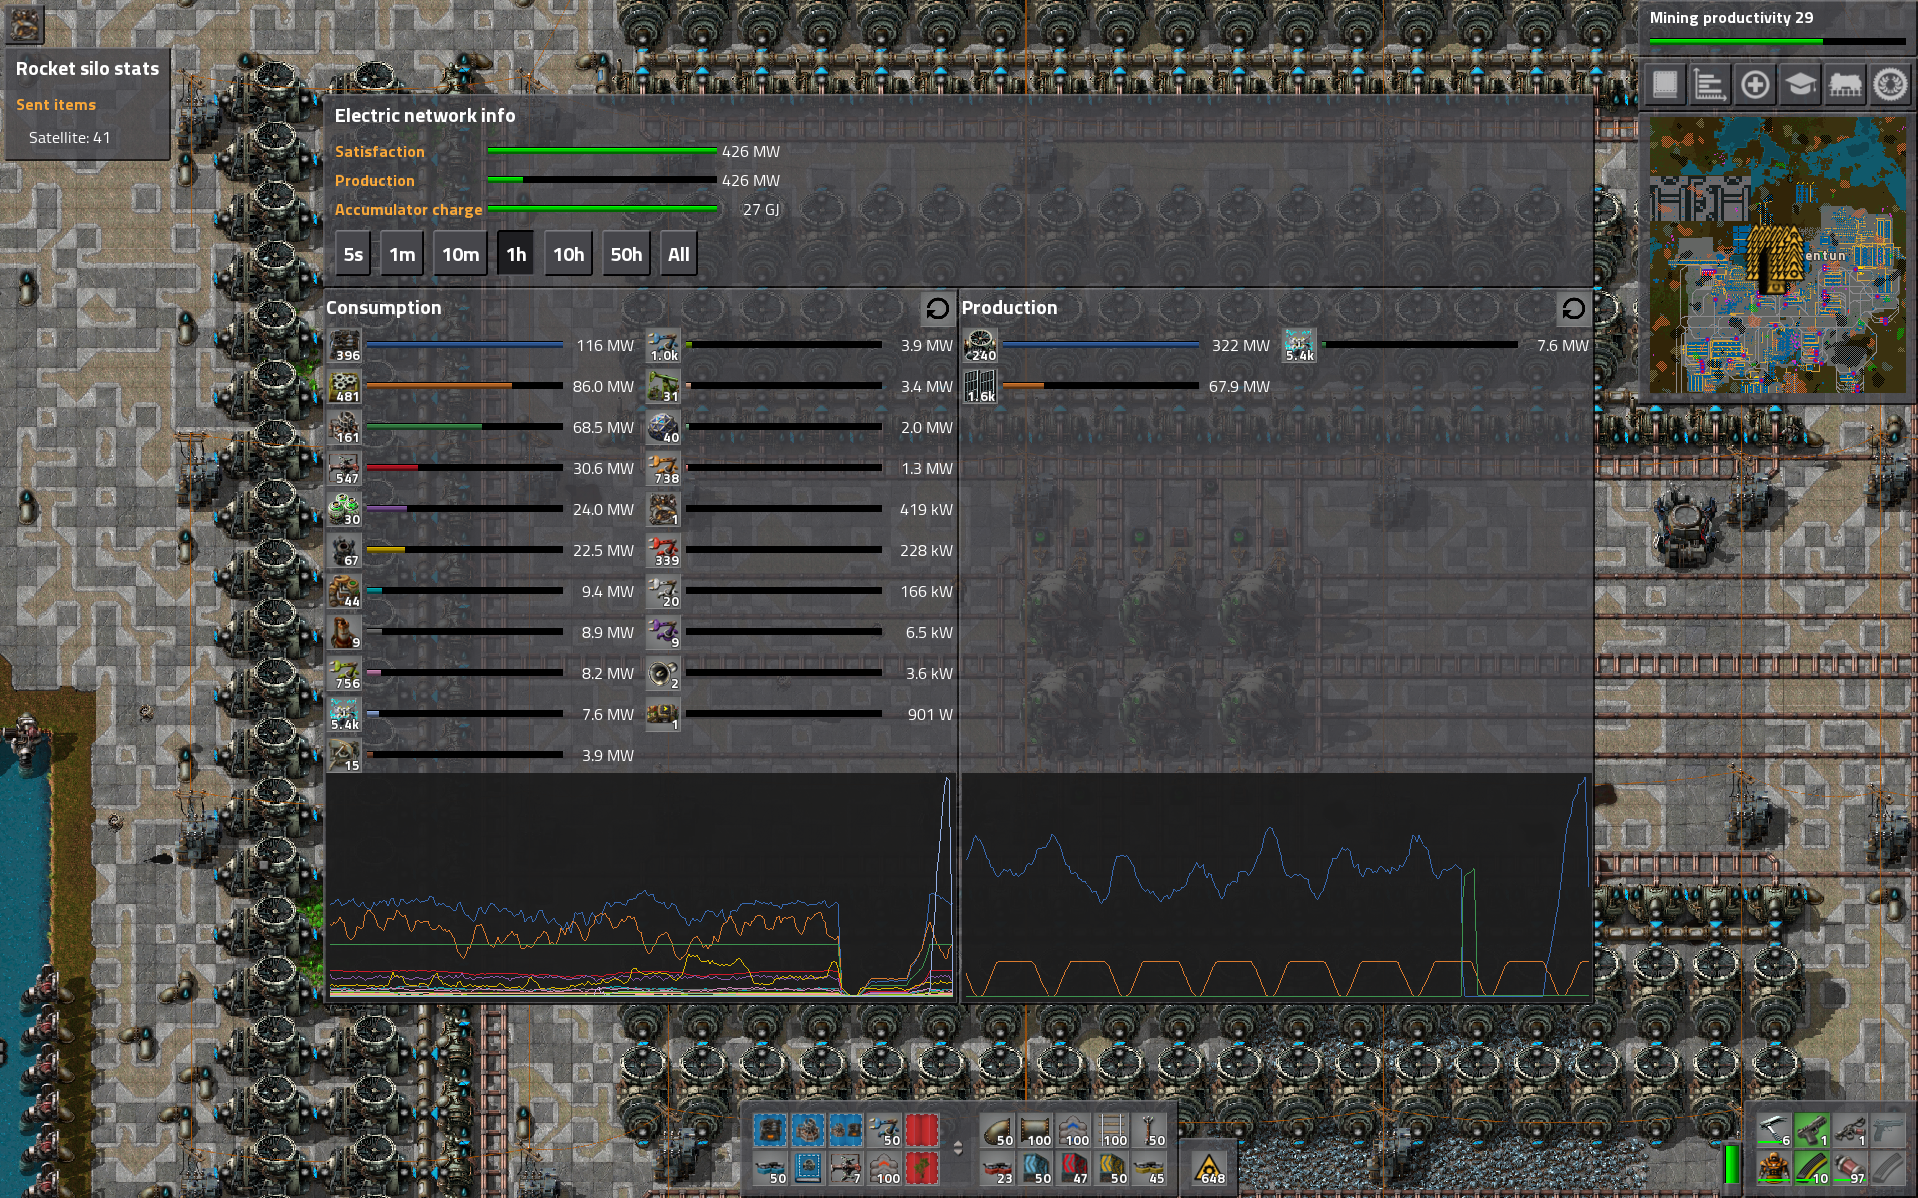This screenshot has width=1918, height=1198.
Task: Select the pipe-to-ground slot with 50
Action: click(x=998, y=1131)
